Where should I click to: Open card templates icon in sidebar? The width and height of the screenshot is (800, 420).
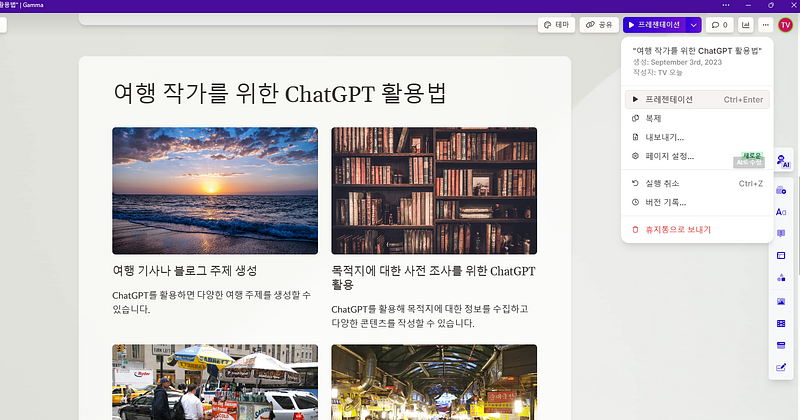tap(781, 190)
